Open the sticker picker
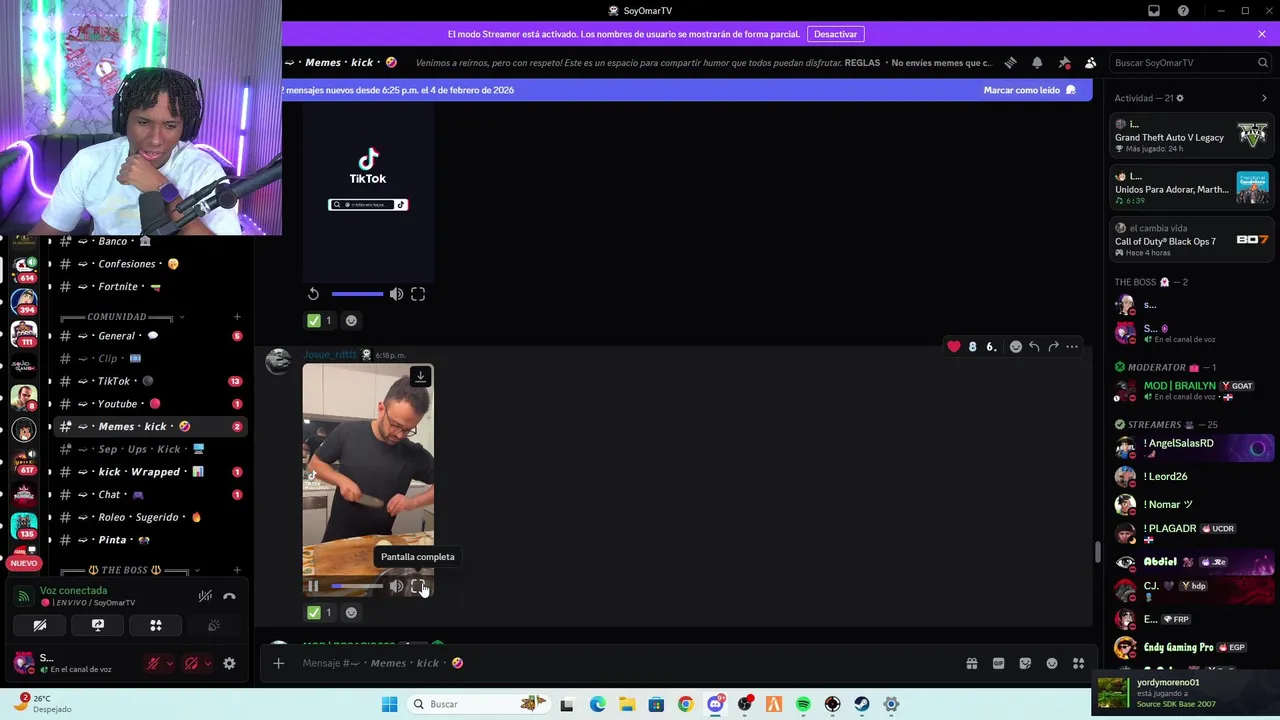 click(x=1025, y=663)
